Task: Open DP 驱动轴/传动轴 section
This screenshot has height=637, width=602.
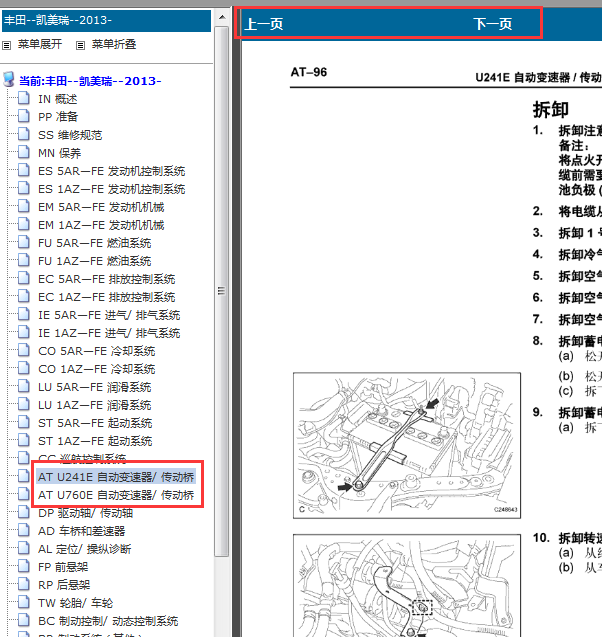Action: pyautogui.click(x=85, y=513)
